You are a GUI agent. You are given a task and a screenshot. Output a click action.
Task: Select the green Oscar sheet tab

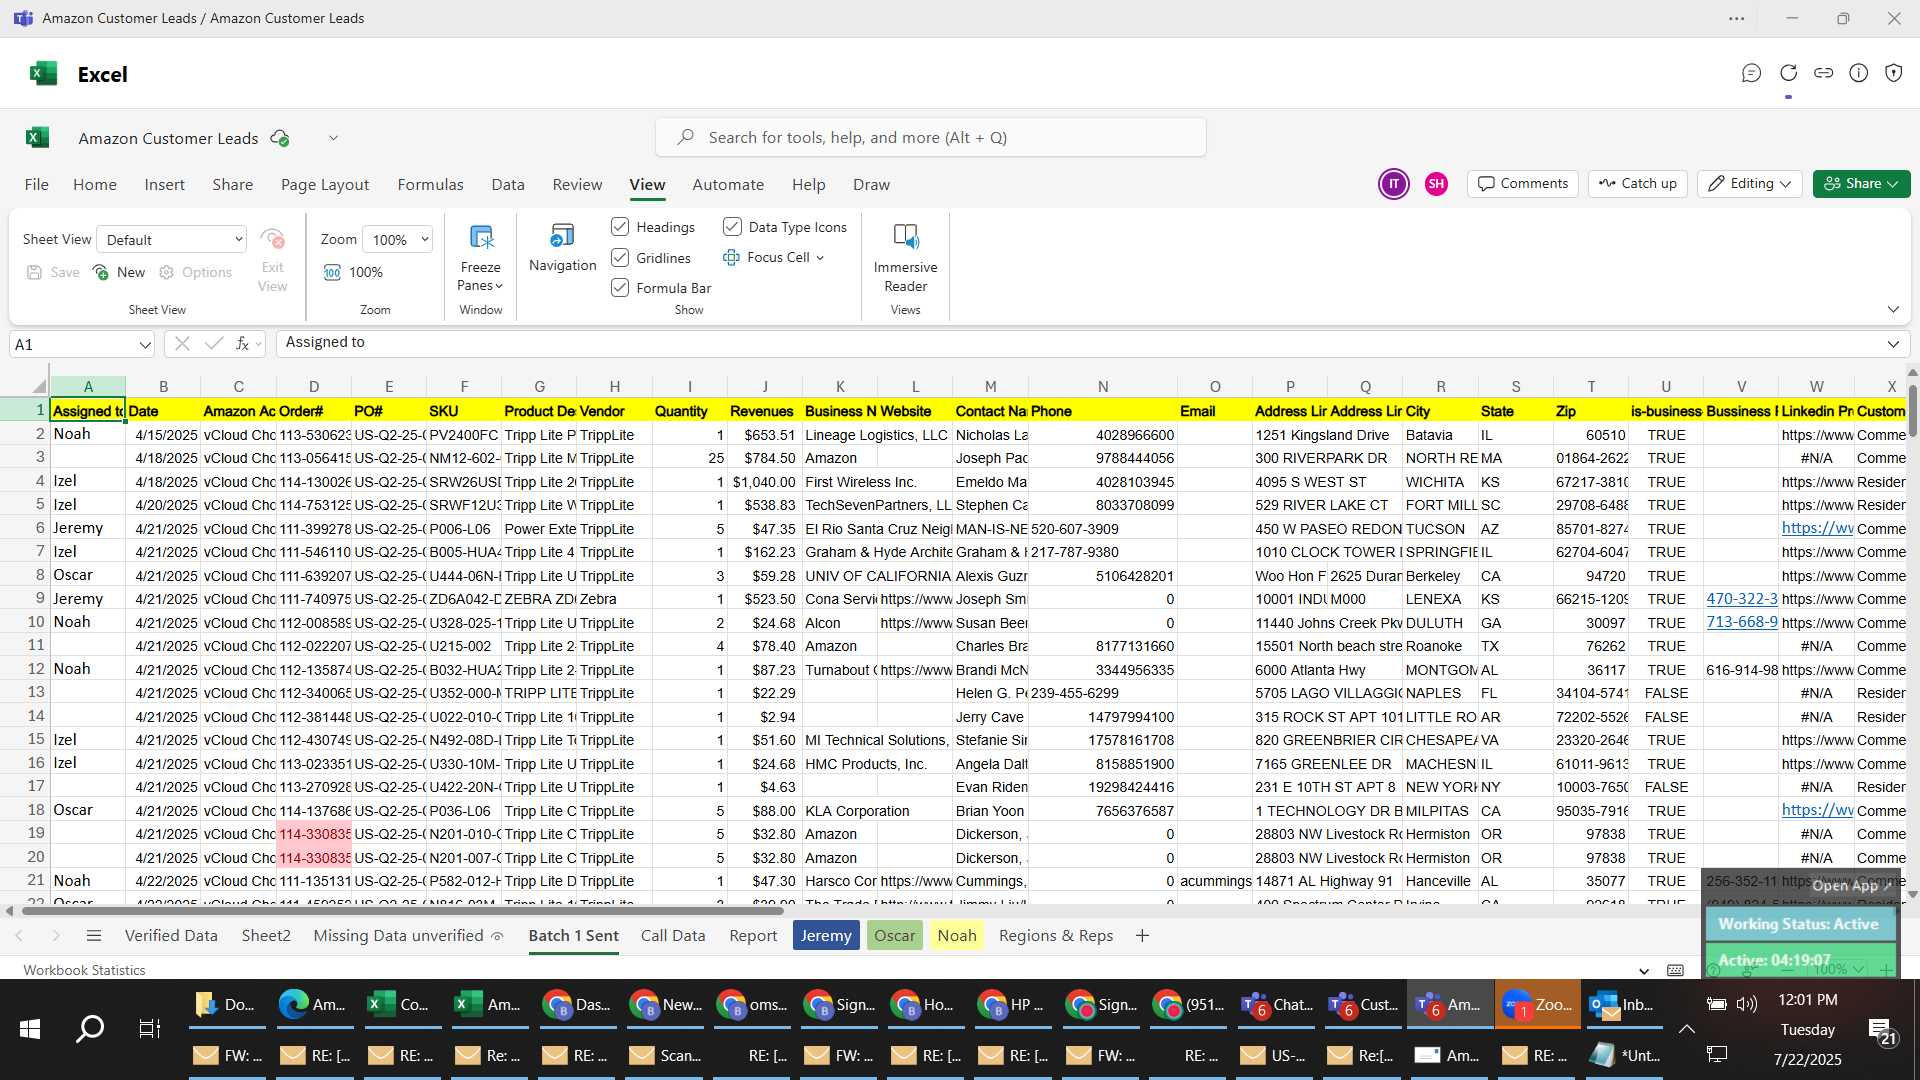pyautogui.click(x=894, y=936)
